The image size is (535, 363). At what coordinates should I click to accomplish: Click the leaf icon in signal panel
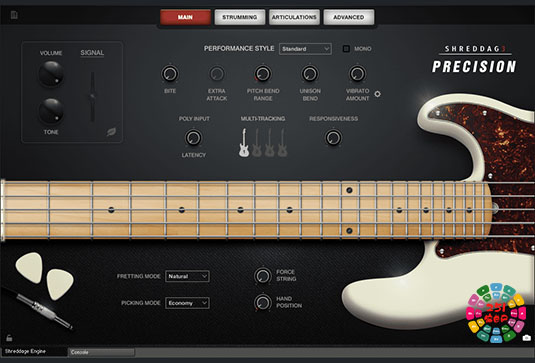click(x=111, y=132)
